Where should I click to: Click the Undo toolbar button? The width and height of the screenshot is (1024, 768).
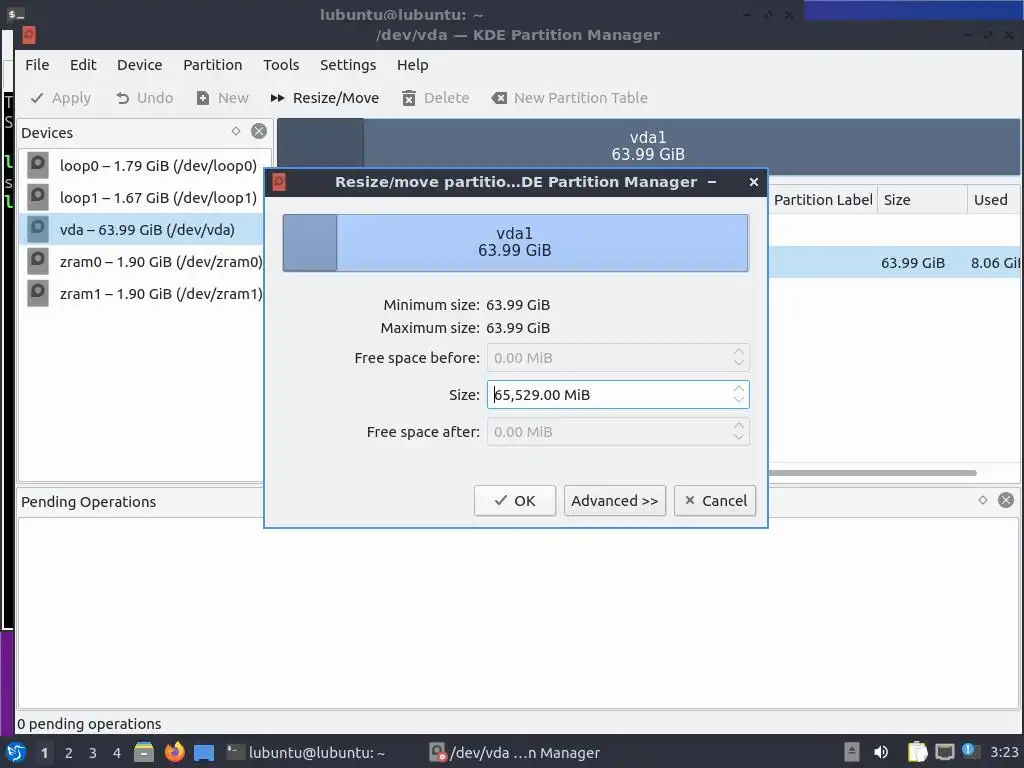point(144,98)
